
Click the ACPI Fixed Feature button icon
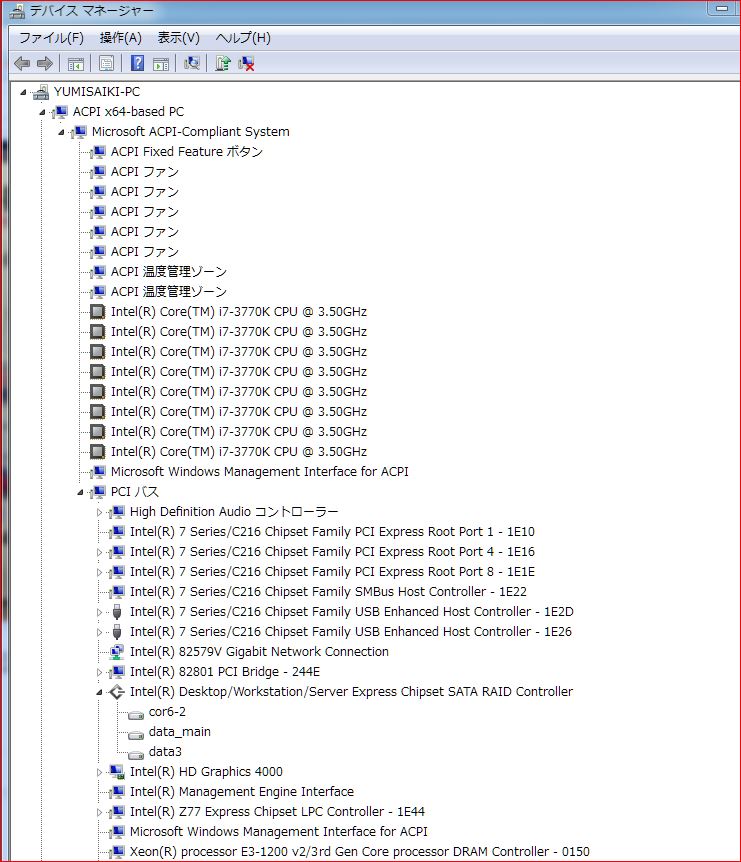click(97, 152)
